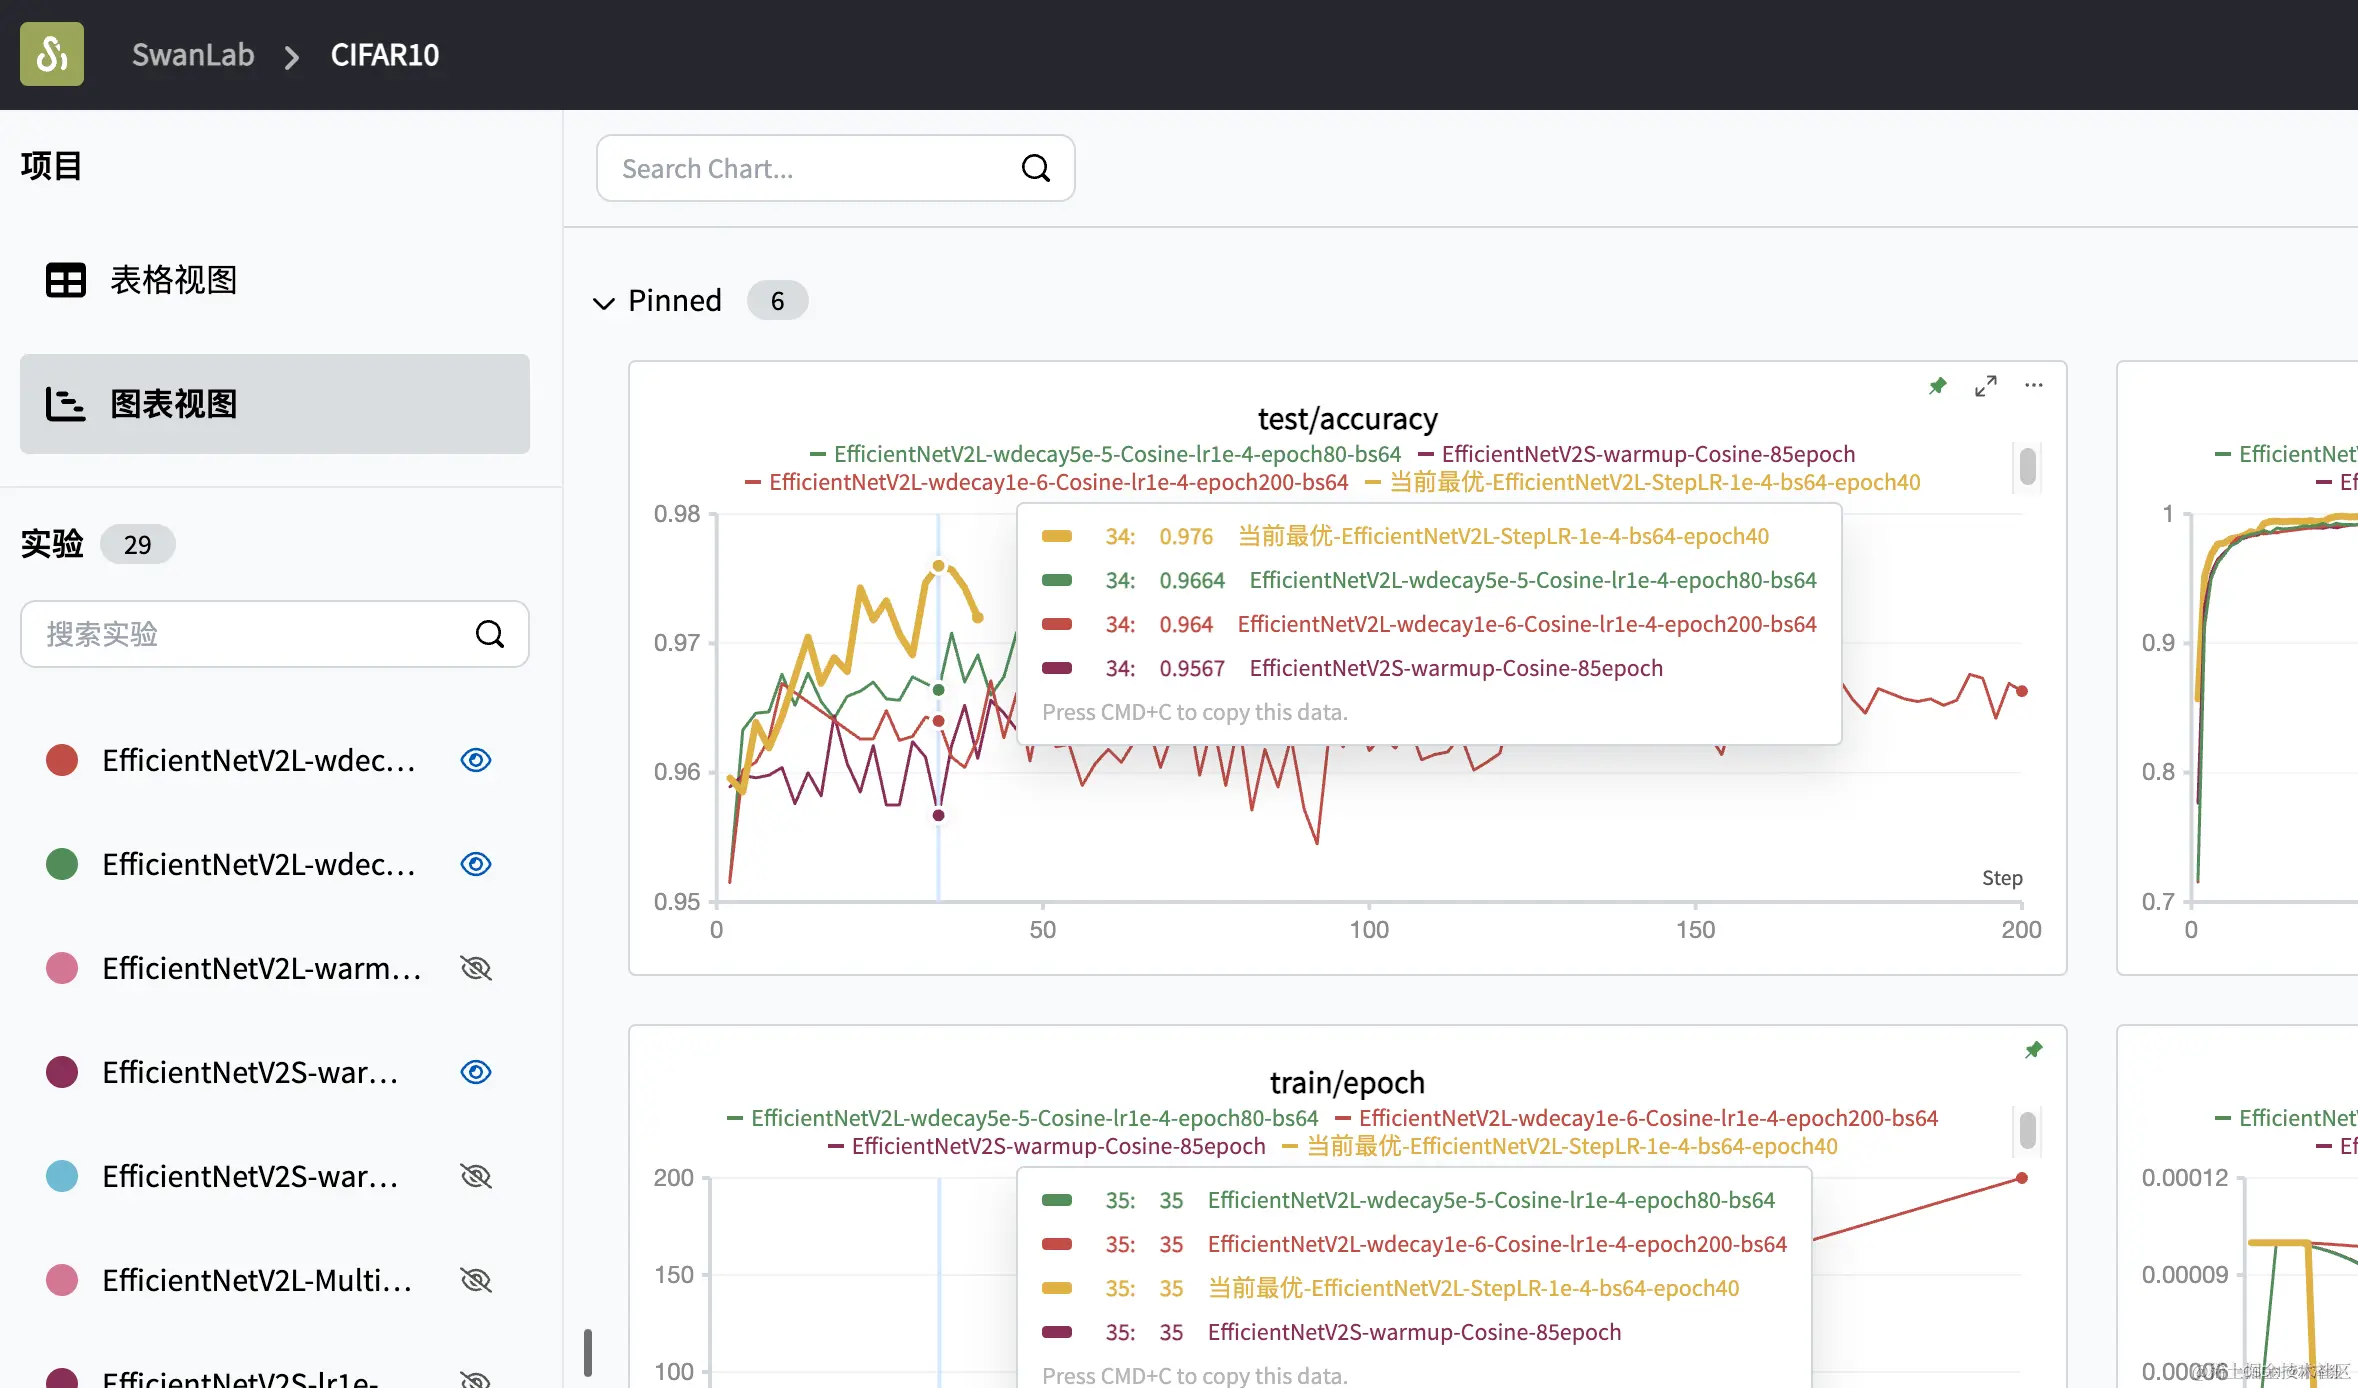Show the EfficientNetV2L-warm experiment

(x=476, y=968)
